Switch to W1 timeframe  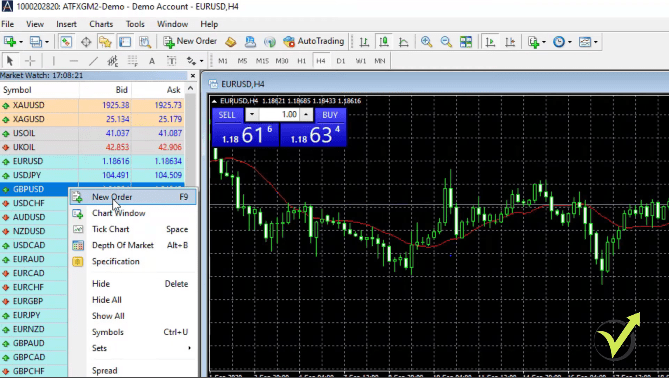(361, 61)
